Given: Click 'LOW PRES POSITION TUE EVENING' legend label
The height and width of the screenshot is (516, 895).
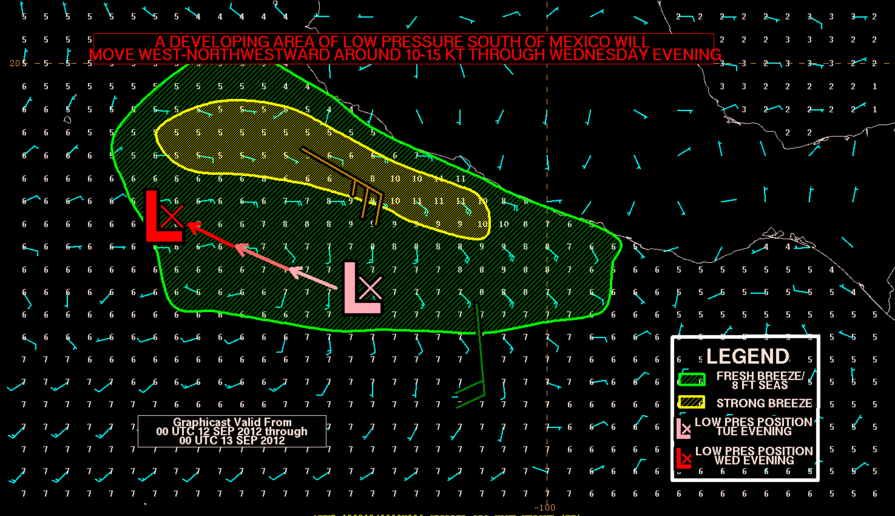Looking at the screenshot, I should [753, 426].
